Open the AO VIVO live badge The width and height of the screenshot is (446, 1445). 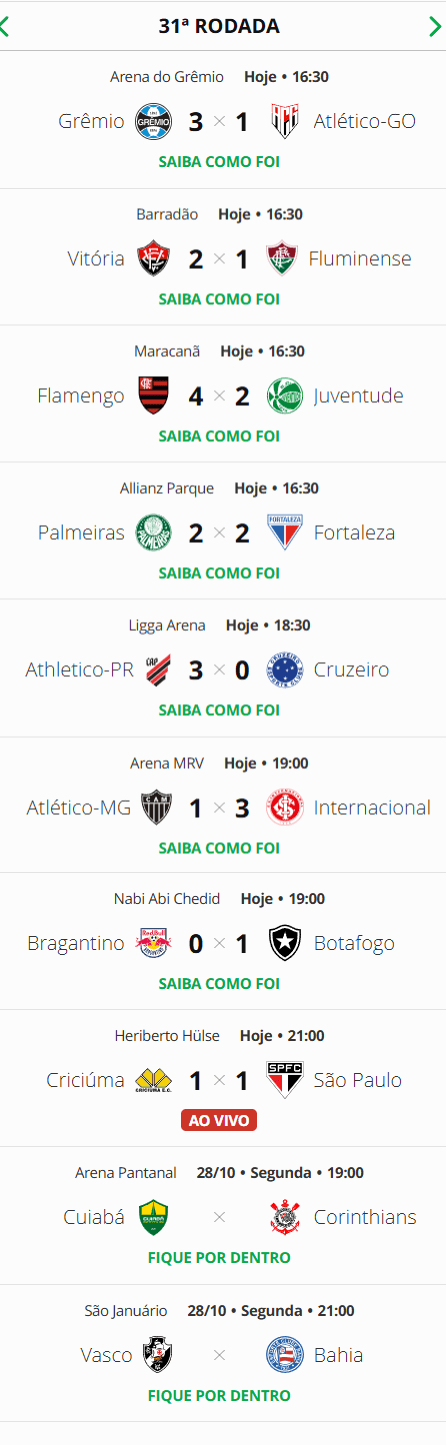click(x=219, y=1121)
